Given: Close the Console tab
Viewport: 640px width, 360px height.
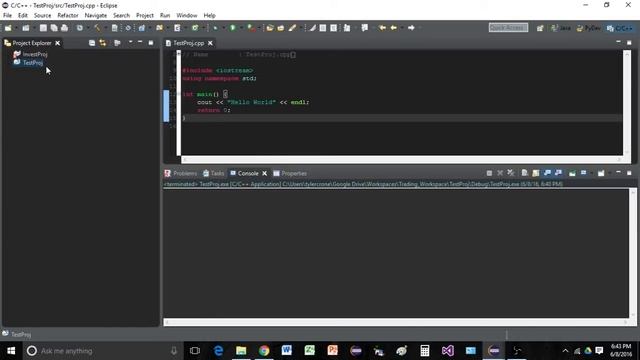Looking at the screenshot, I should 264,173.
